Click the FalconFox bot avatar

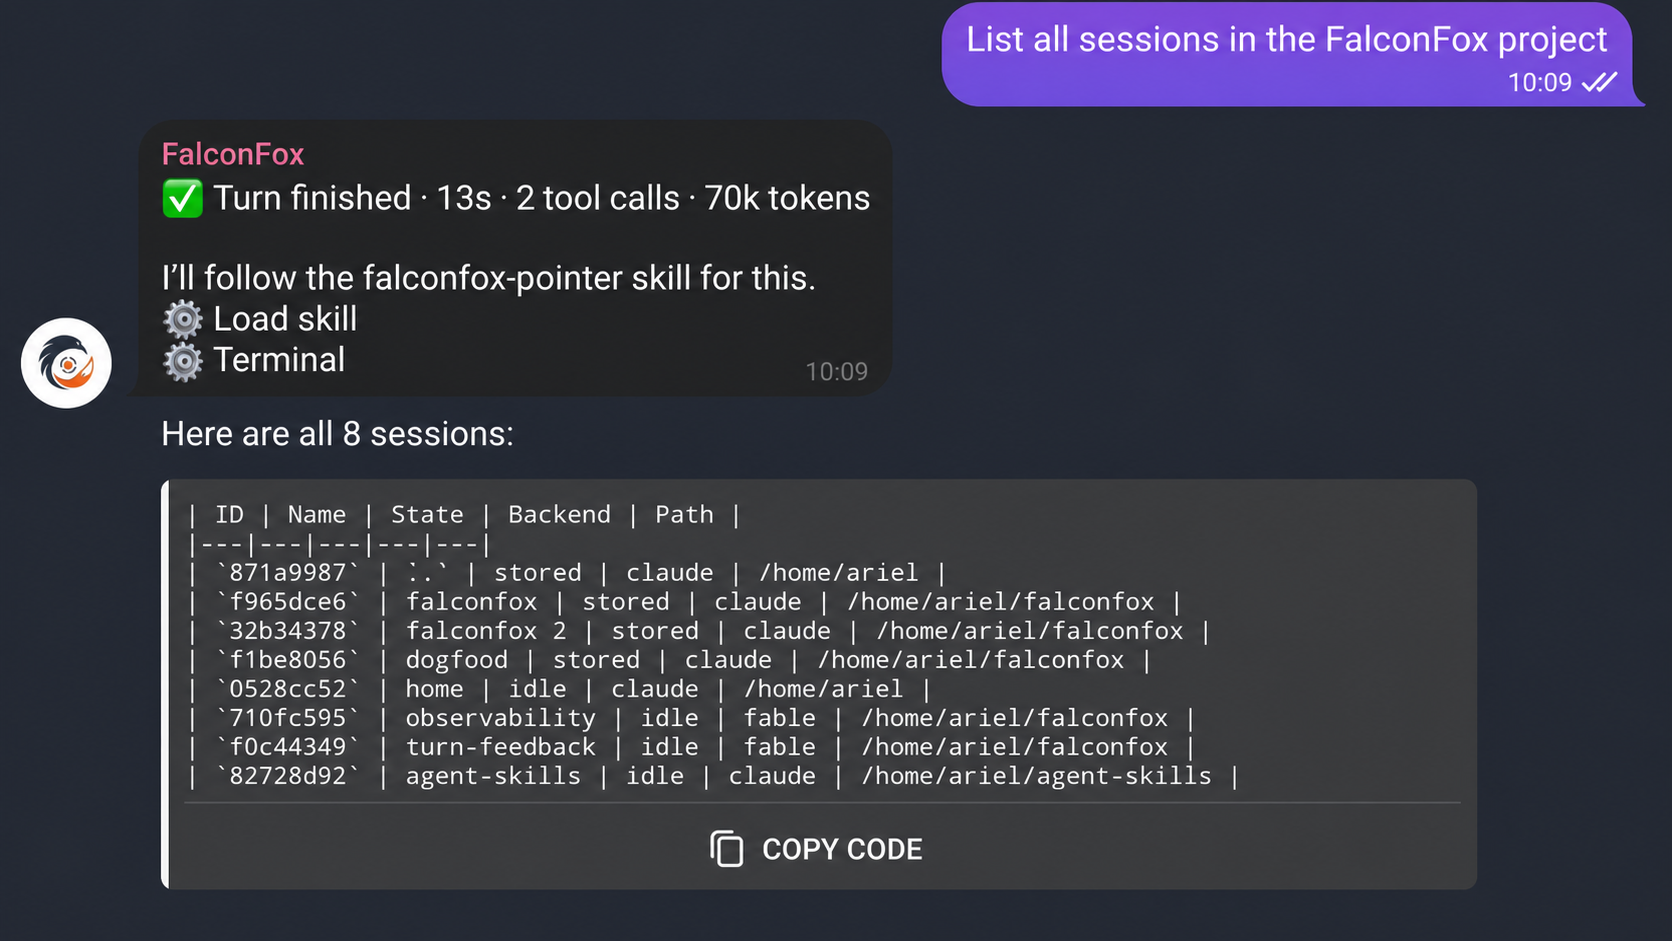coord(66,363)
